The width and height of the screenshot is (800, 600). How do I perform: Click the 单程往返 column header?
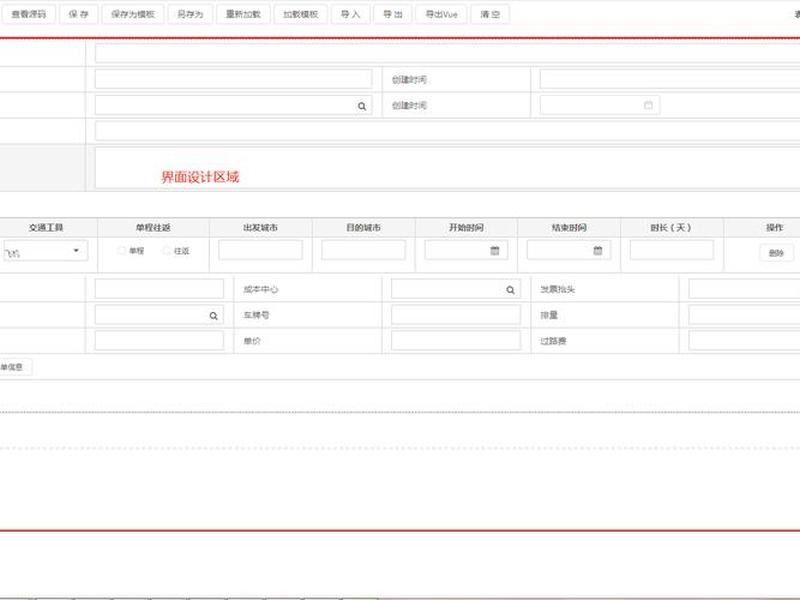[x=153, y=228]
